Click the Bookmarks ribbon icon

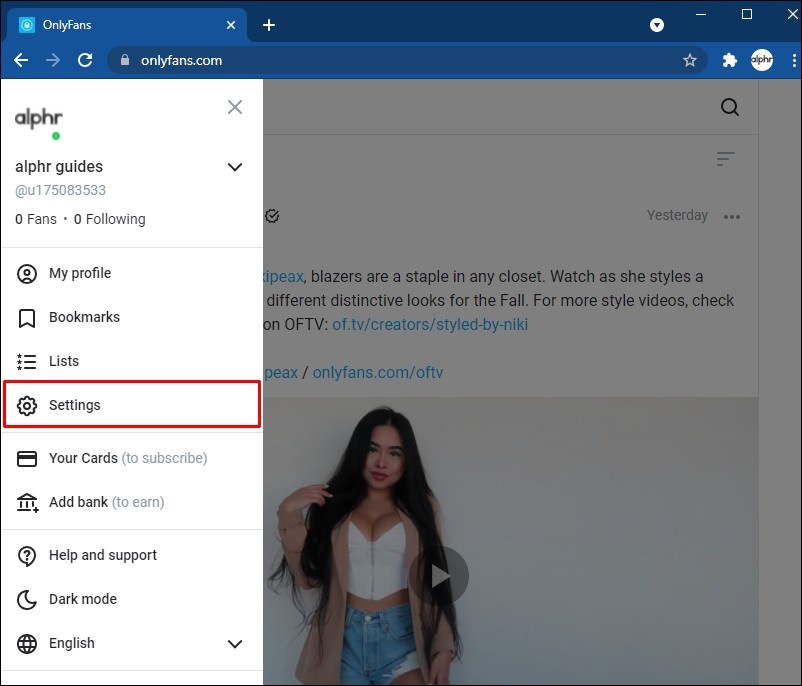point(27,318)
